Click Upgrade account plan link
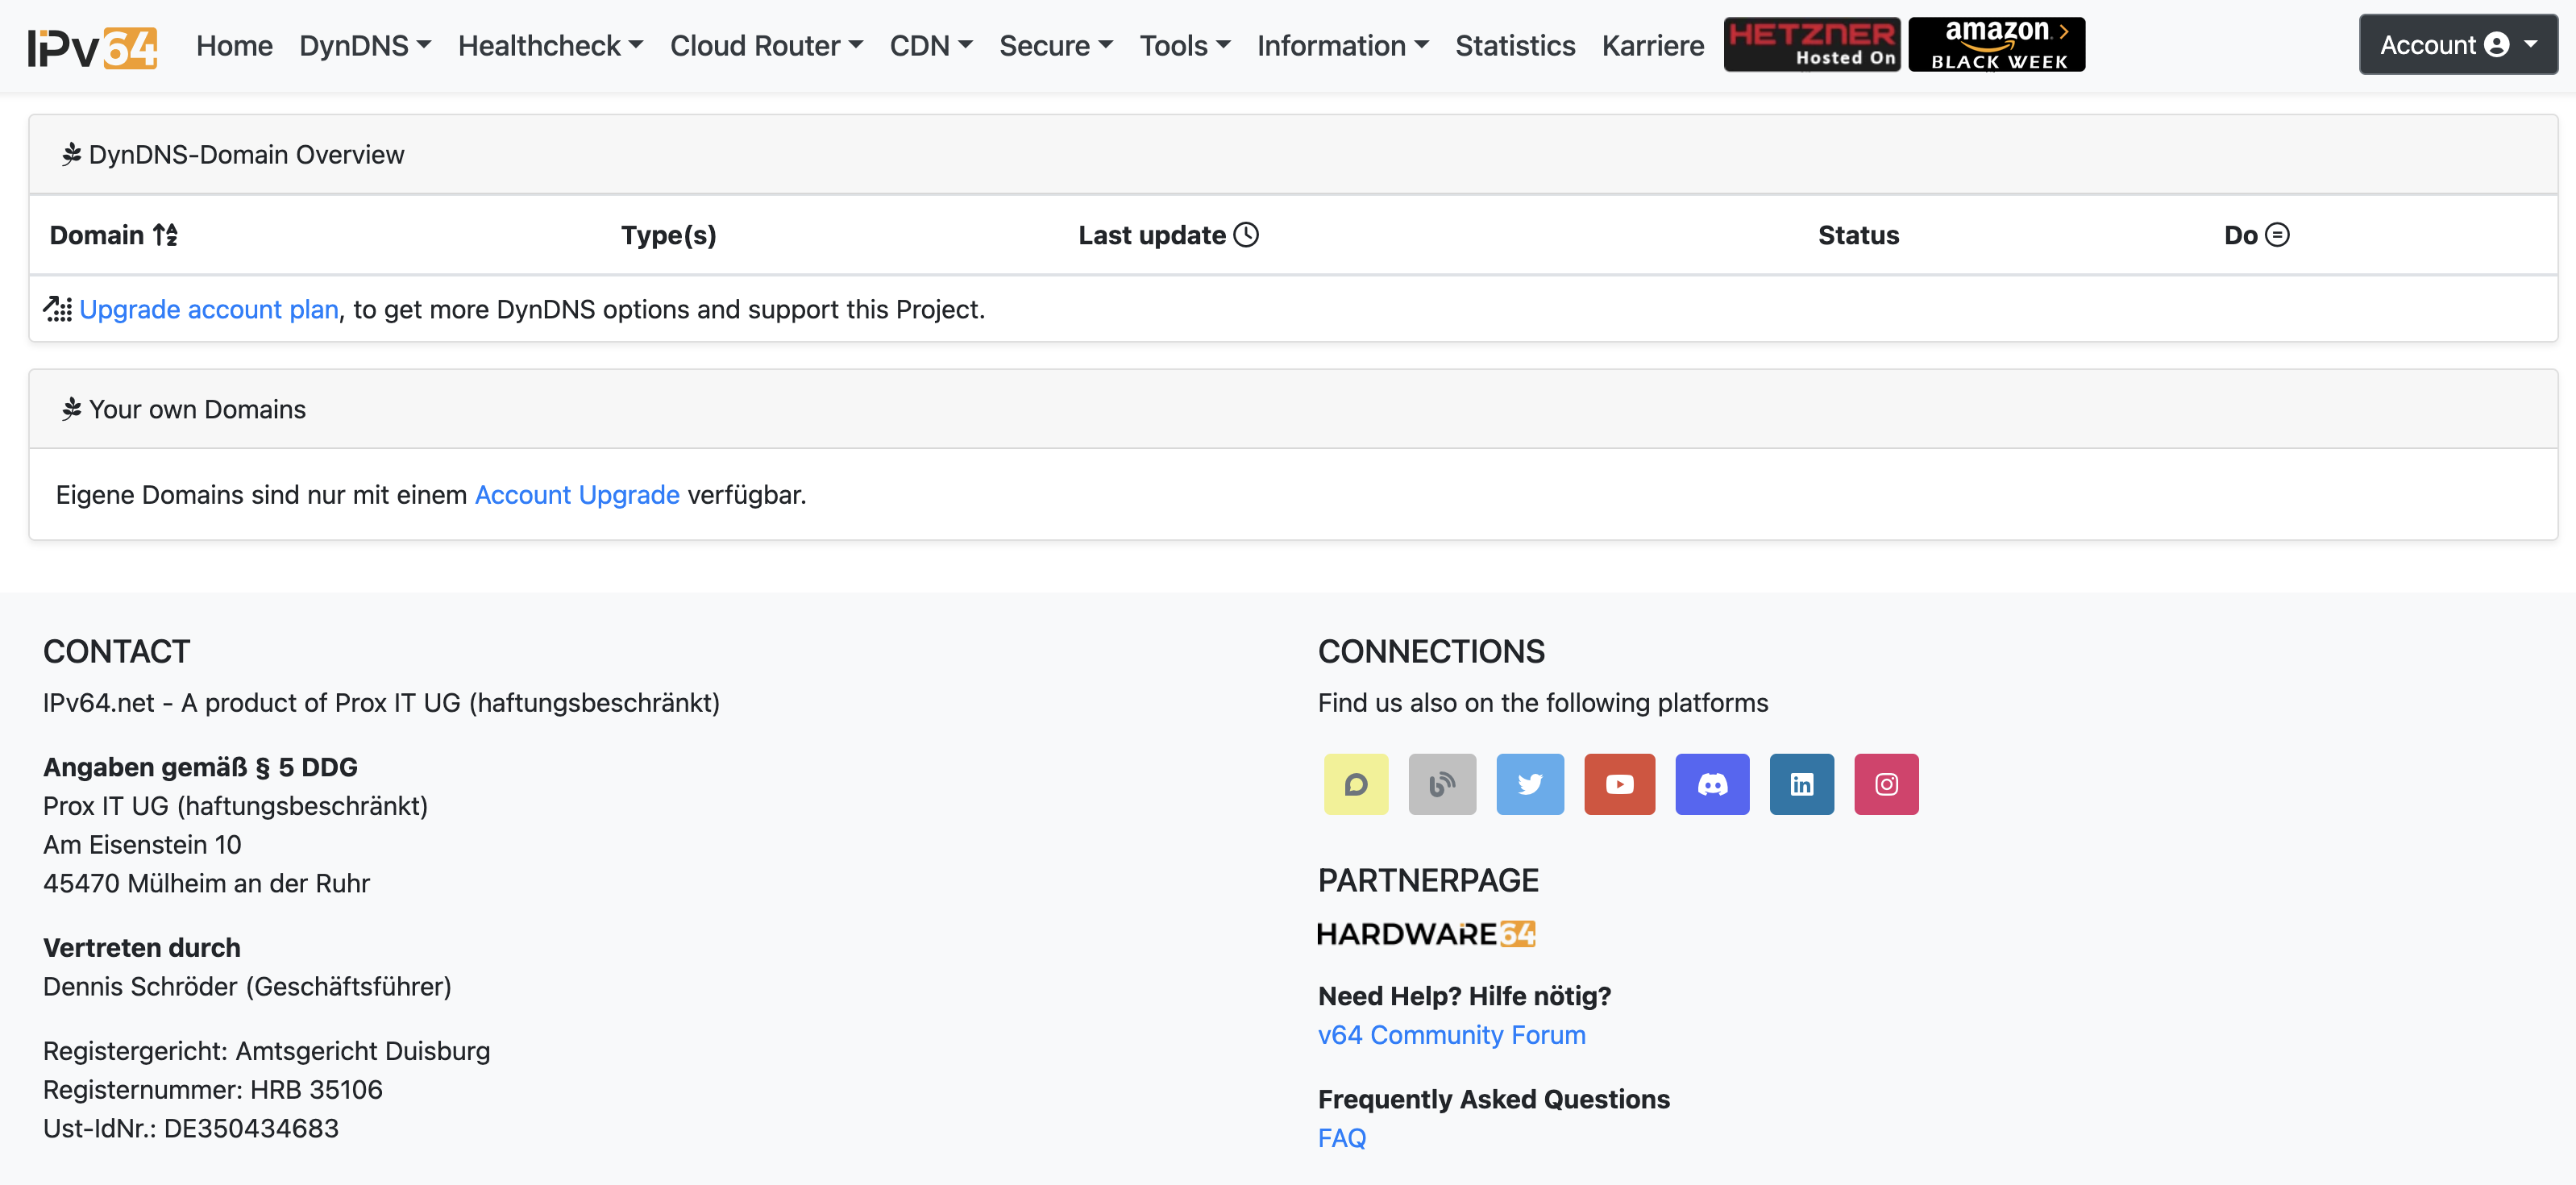 209,310
